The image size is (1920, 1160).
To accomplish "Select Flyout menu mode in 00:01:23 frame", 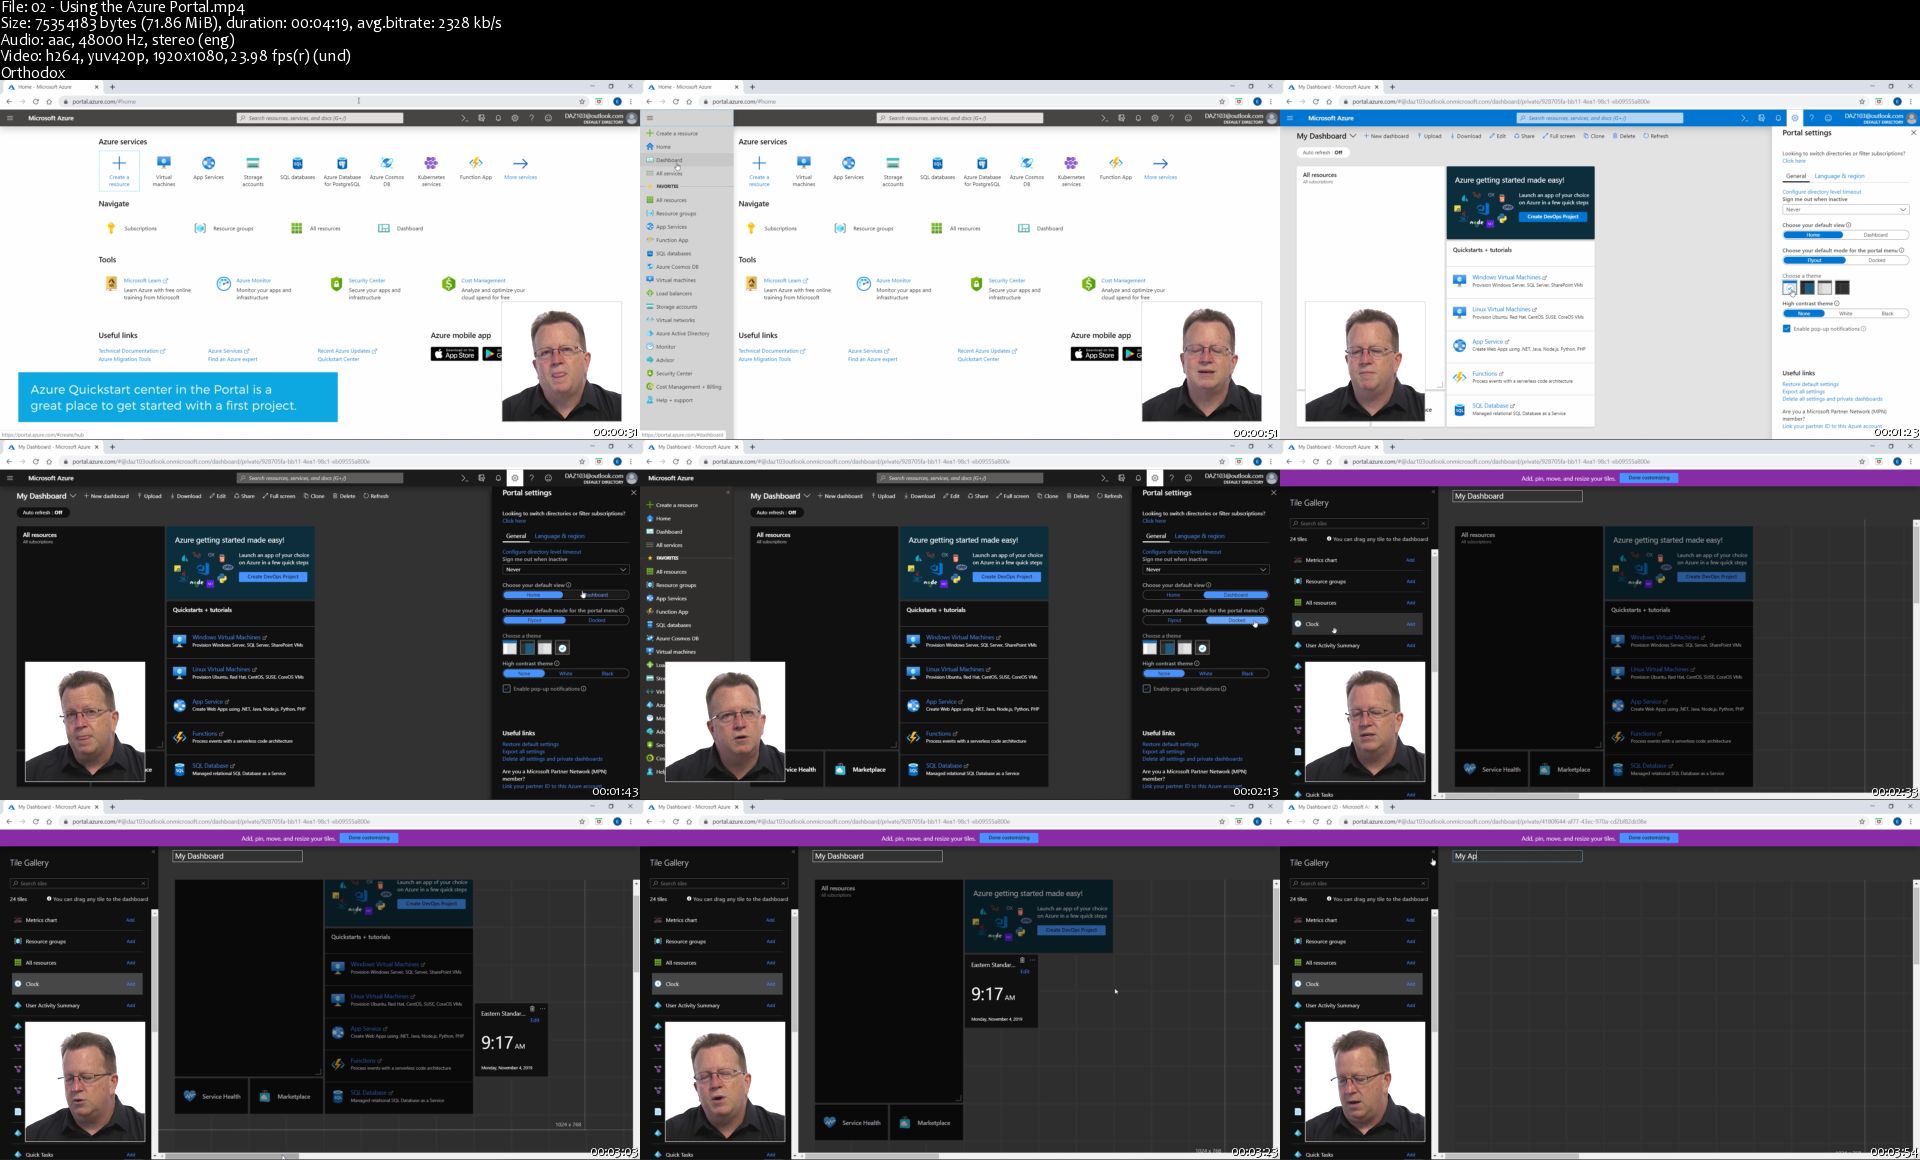I will (x=1813, y=260).
